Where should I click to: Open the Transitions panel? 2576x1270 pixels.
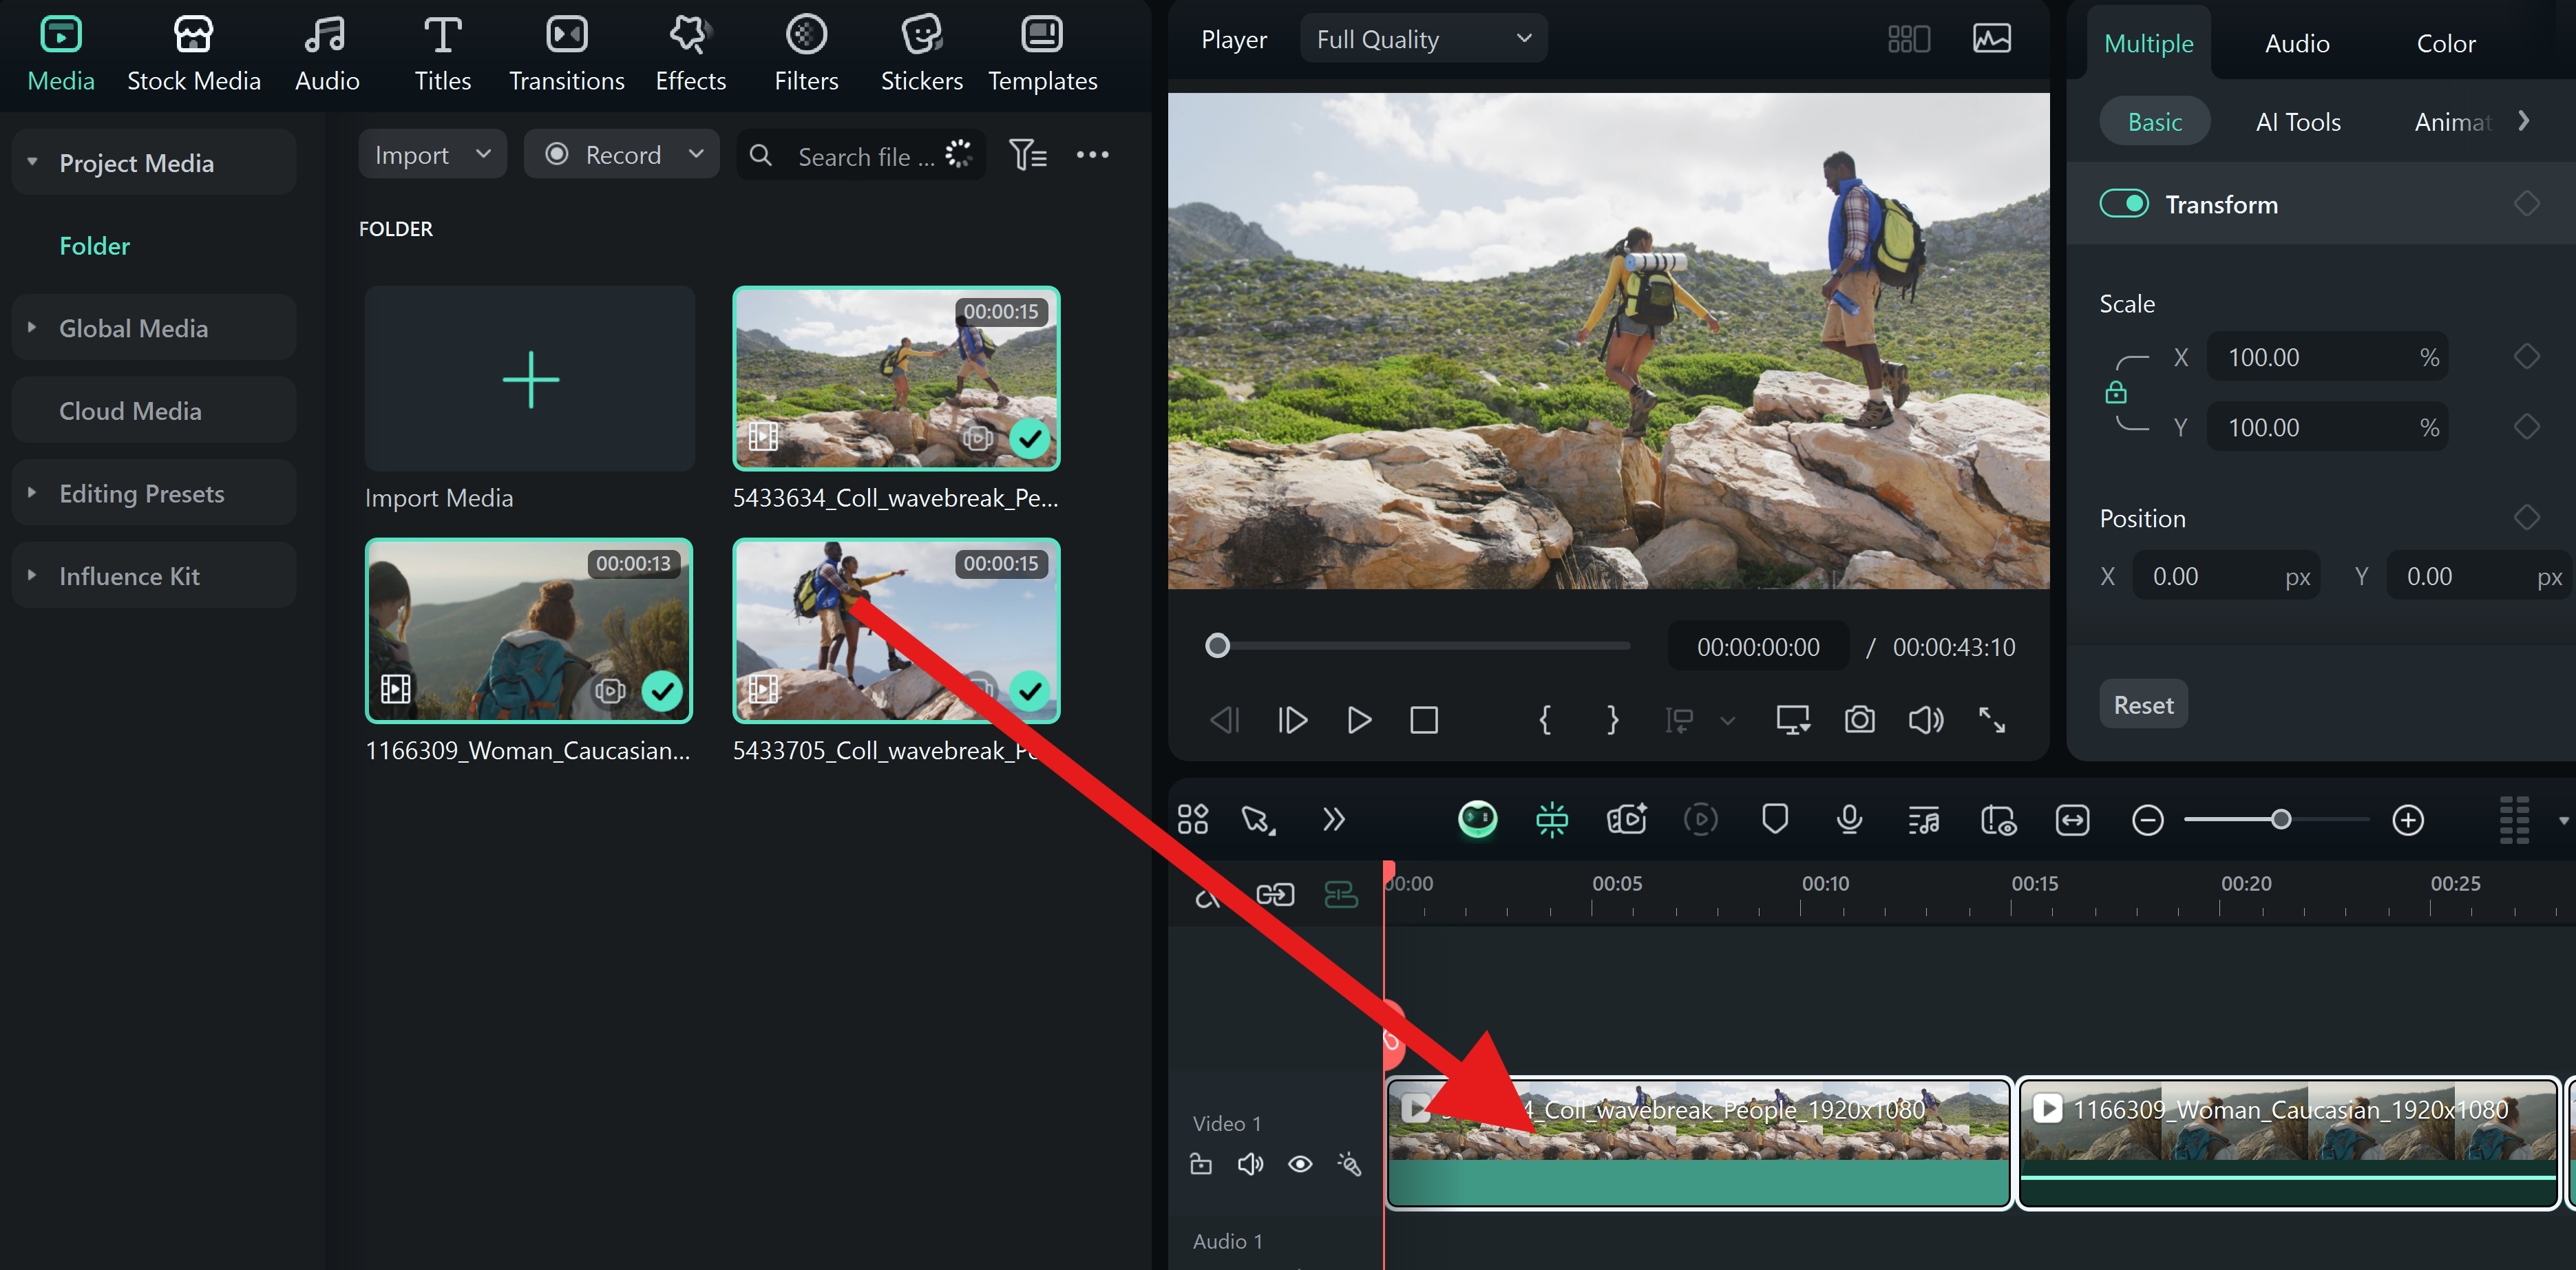tap(566, 54)
